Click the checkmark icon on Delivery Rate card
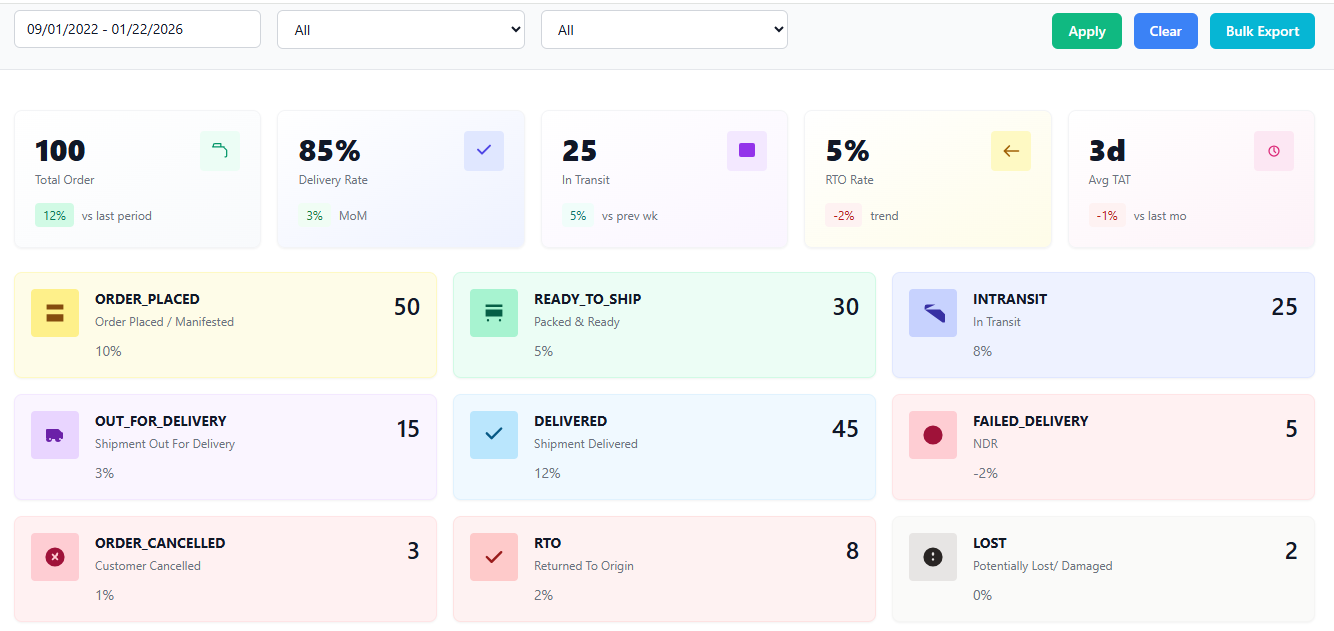 click(484, 151)
